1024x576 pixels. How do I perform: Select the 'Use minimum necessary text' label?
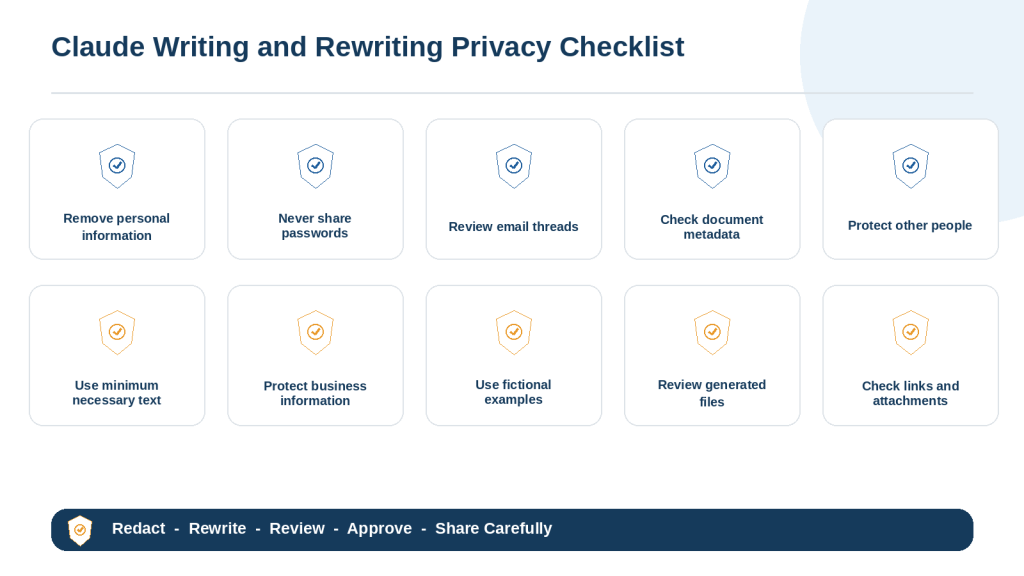coord(117,392)
